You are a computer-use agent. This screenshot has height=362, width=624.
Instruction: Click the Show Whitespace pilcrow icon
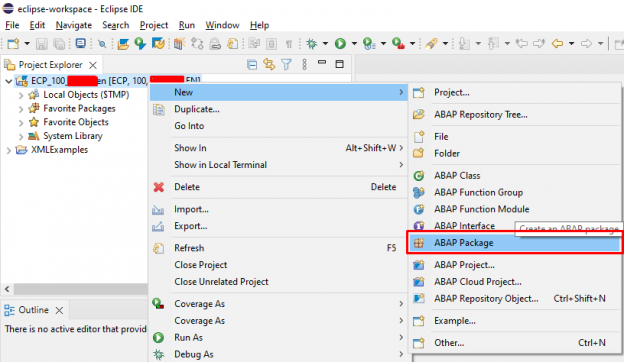coord(289,44)
